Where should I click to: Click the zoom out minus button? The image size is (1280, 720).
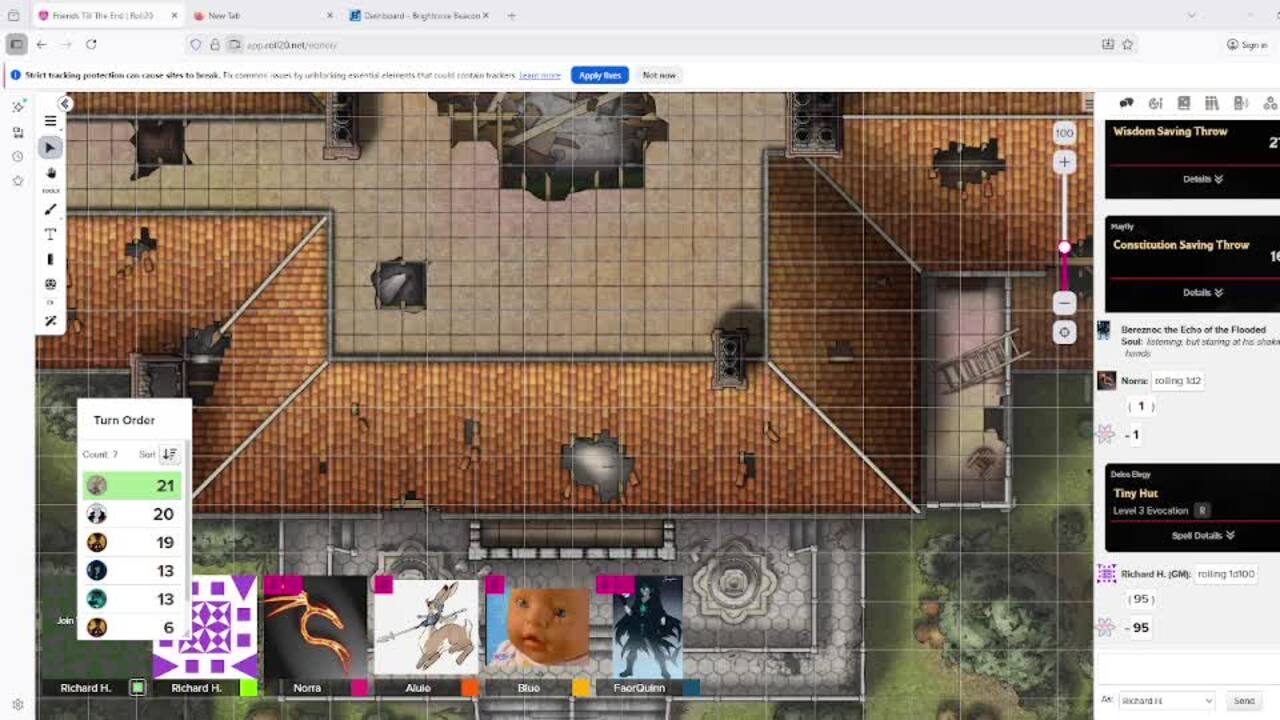(1064, 302)
